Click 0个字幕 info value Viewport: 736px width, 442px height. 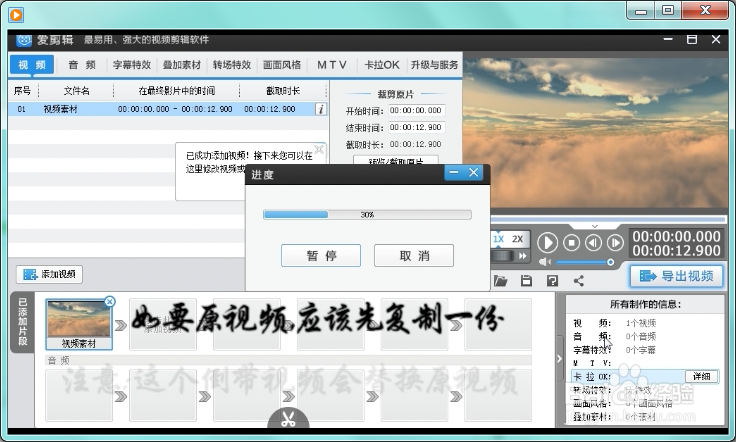tap(641, 350)
